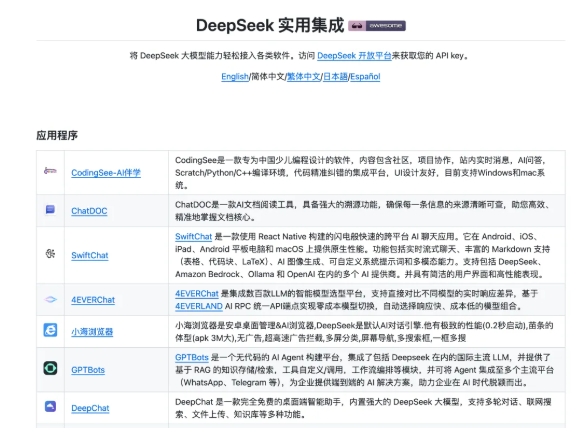The width and height of the screenshot is (588, 441).
Task: Click the CodingSee description text
Action: 361,173
